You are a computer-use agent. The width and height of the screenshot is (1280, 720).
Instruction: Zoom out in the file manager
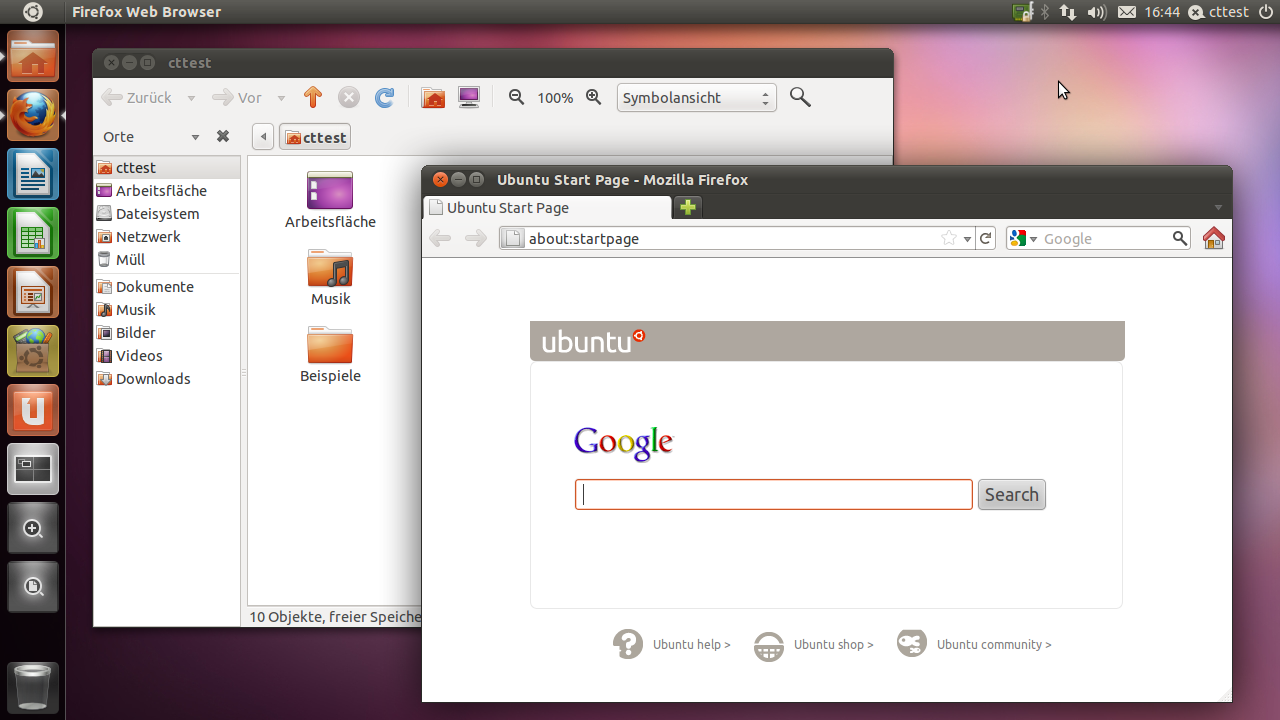coord(516,97)
